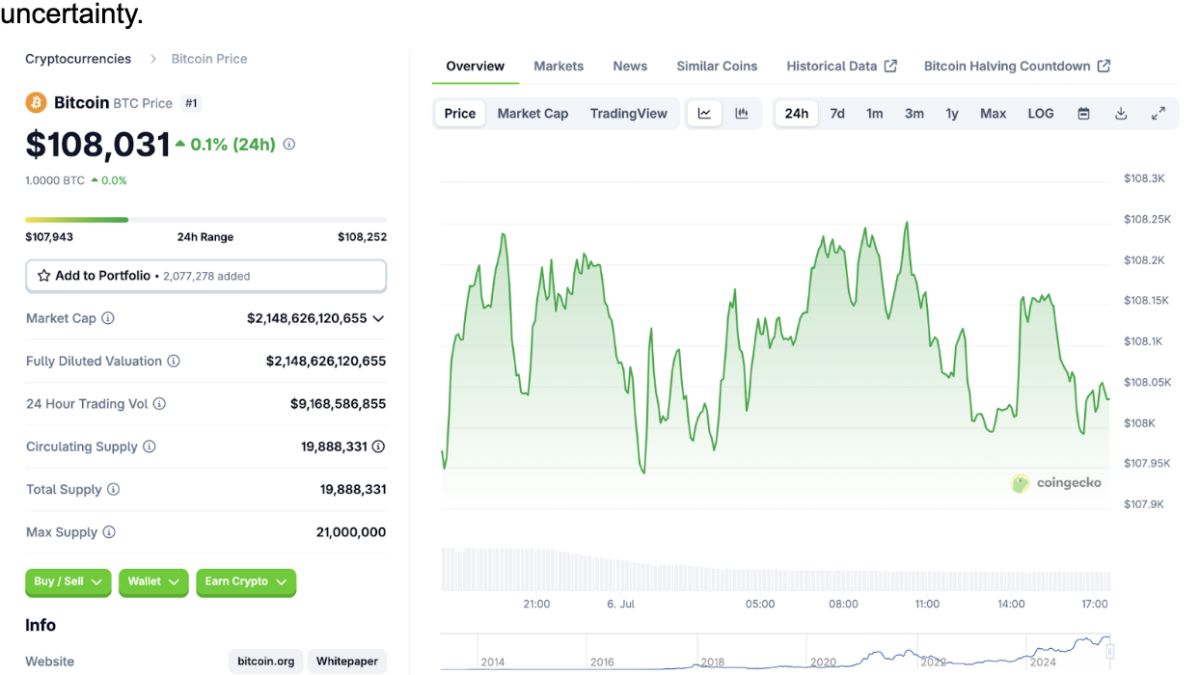Switch to line chart view icon
Image resolution: width=1200 pixels, height=675 pixels.
pos(704,113)
